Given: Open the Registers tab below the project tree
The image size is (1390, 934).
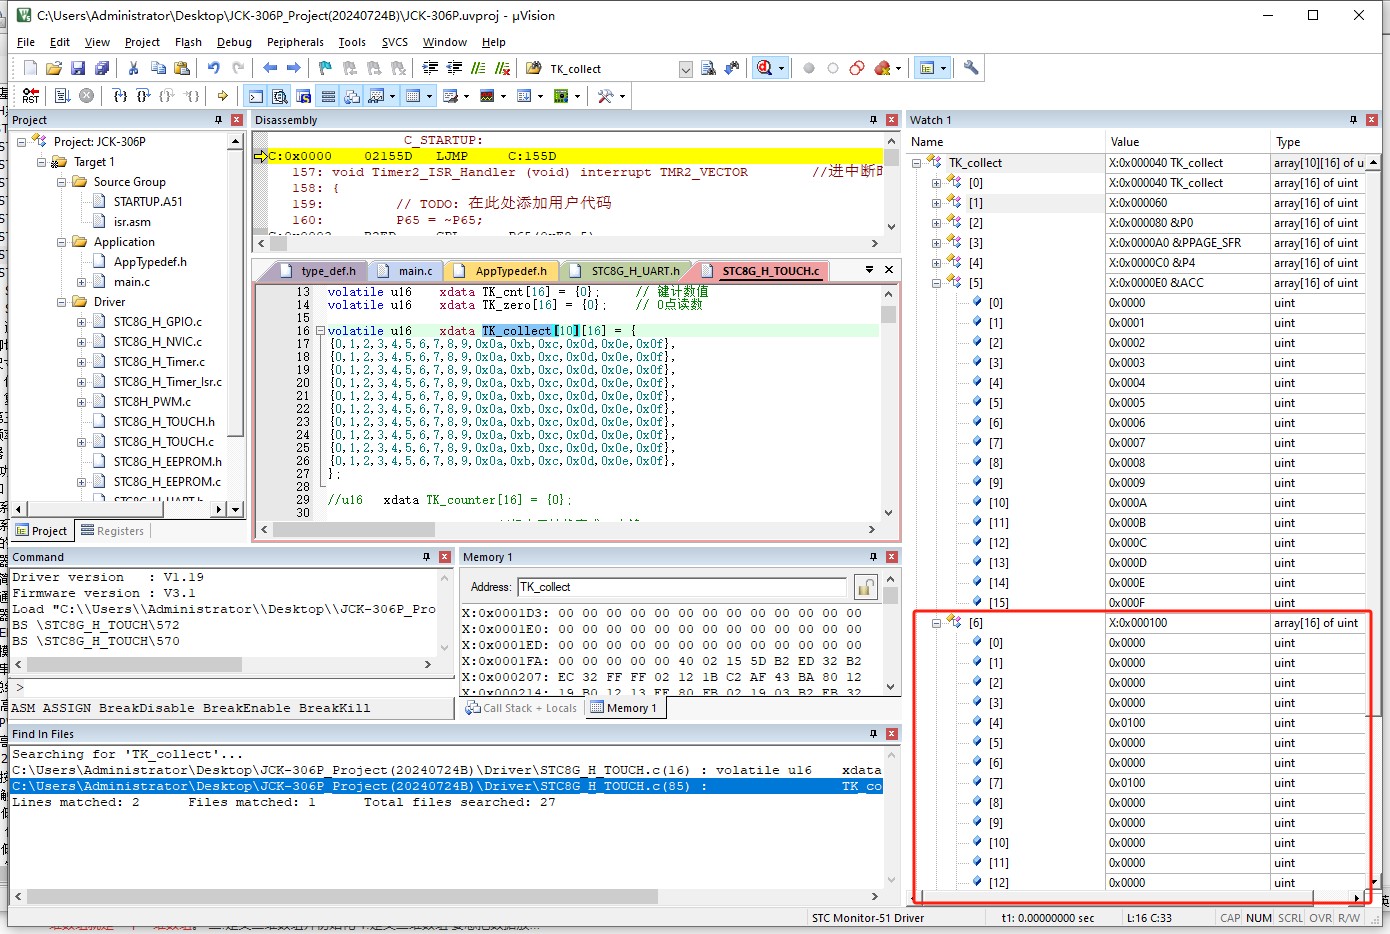Looking at the screenshot, I should click(113, 531).
